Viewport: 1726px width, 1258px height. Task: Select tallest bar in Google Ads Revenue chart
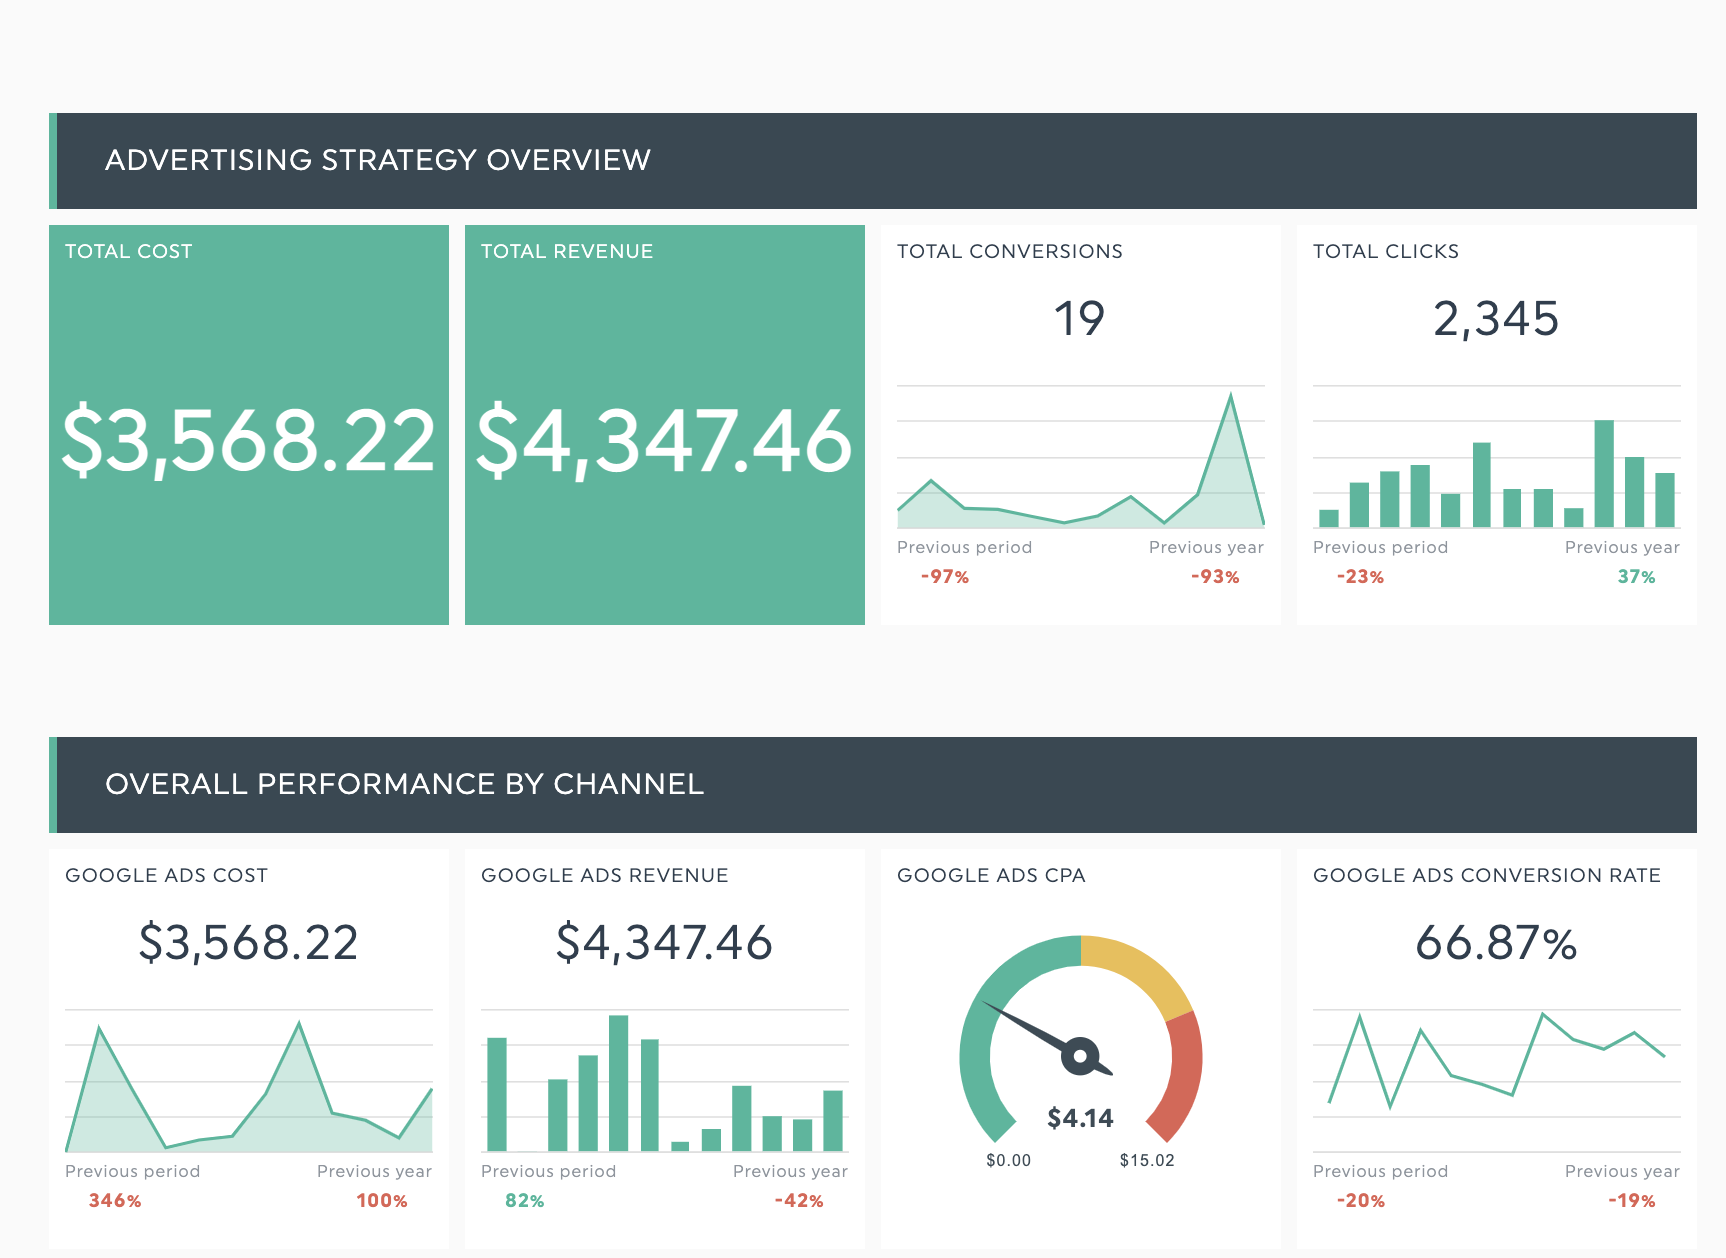point(619,1082)
